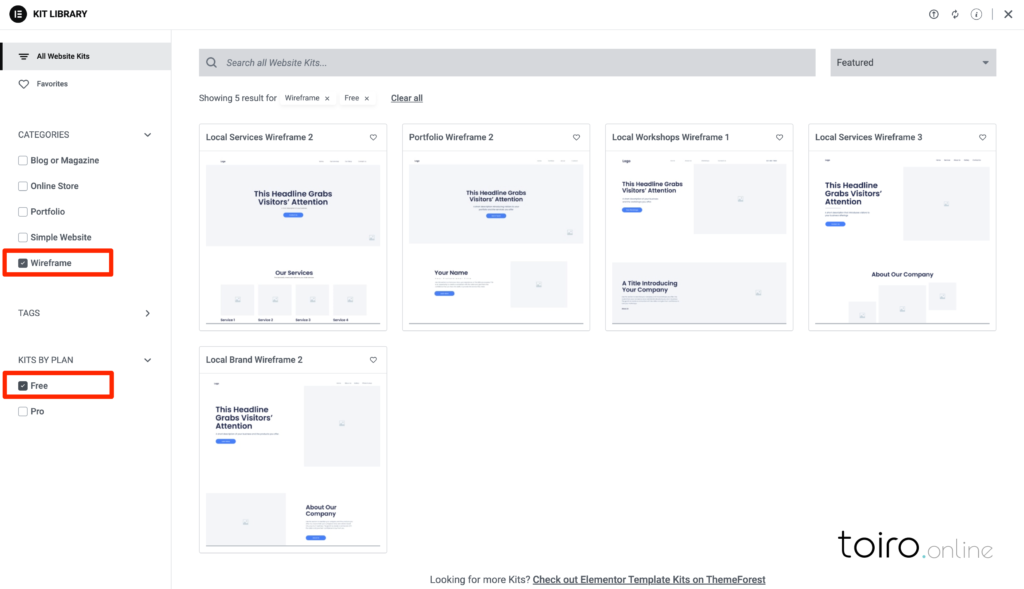This screenshot has width=1024, height=589.
Task: Favorite the Local Workshops Wireframe 1 kit
Action: point(779,137)
